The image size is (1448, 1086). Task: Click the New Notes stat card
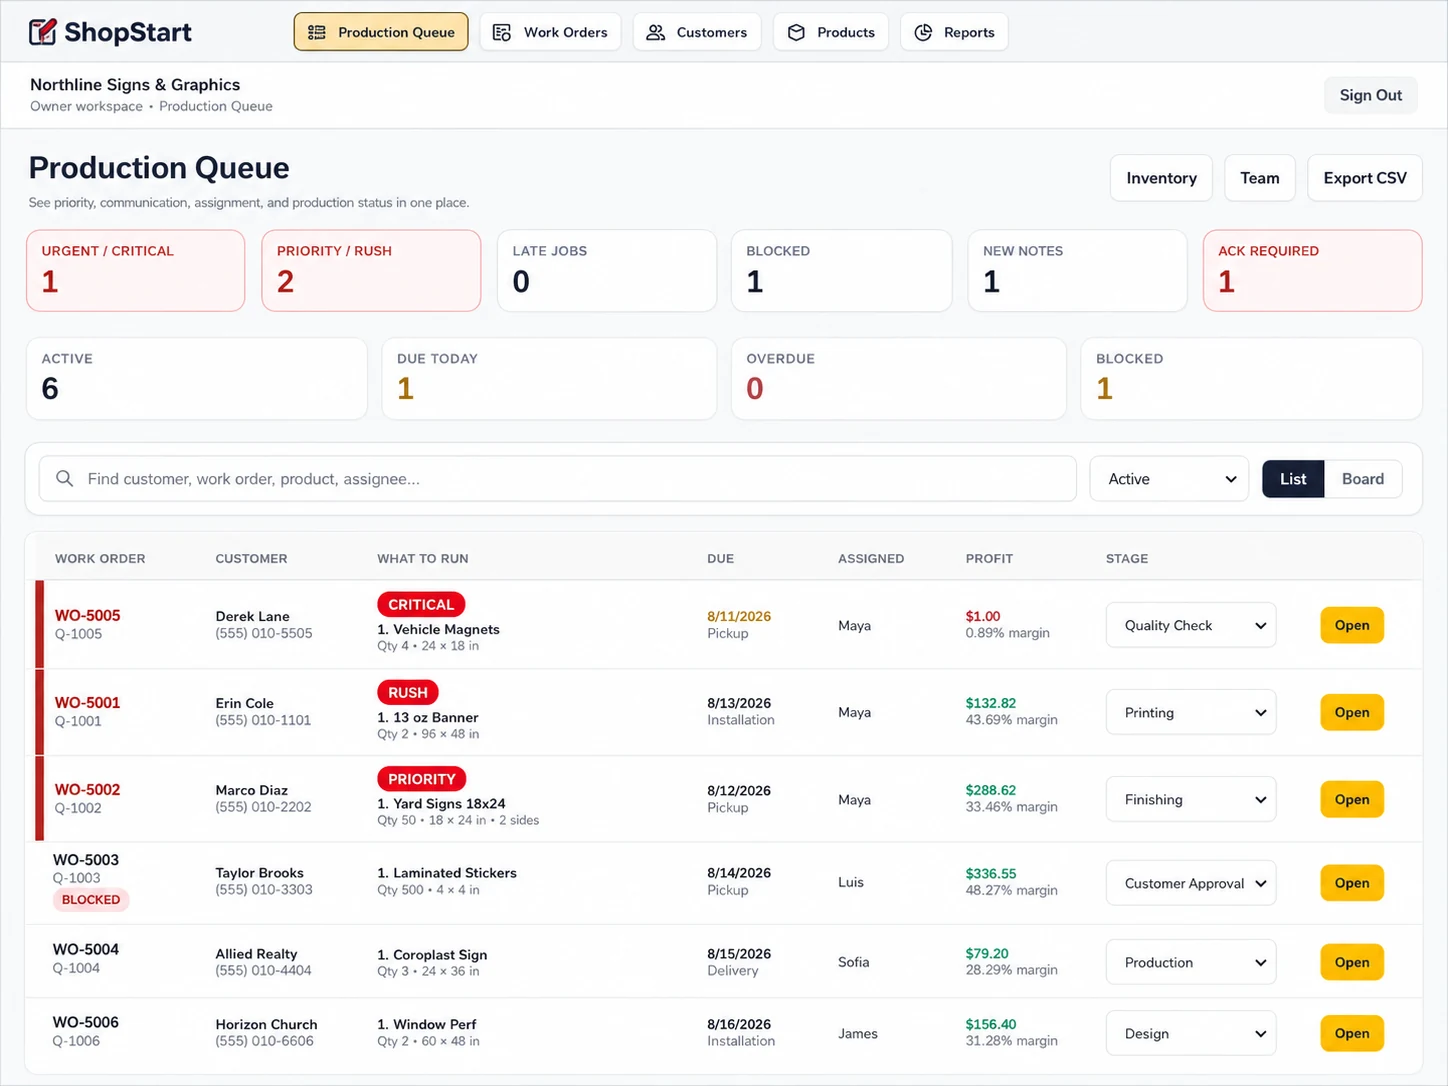(1077, 271)
